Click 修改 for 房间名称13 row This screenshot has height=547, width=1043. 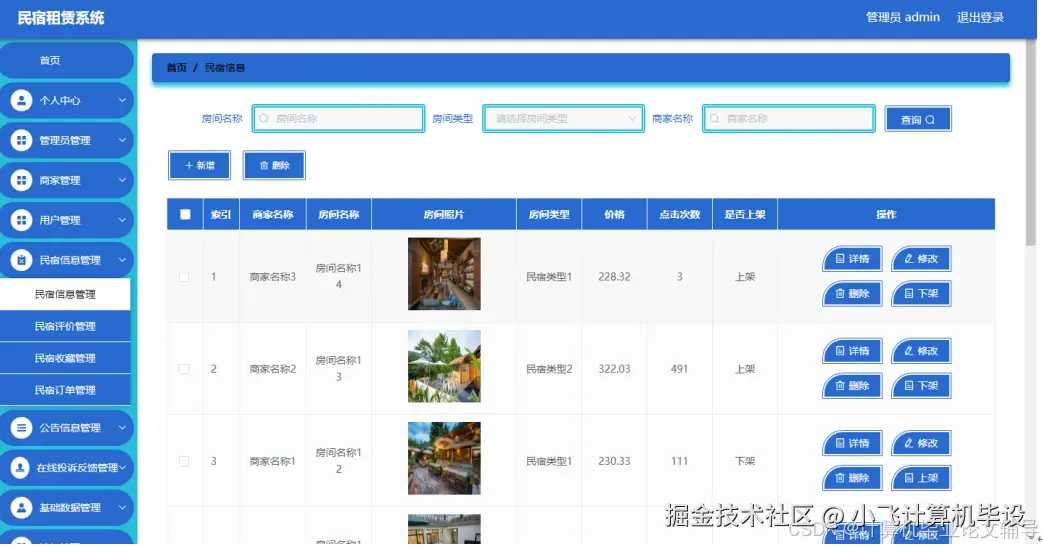921,351
